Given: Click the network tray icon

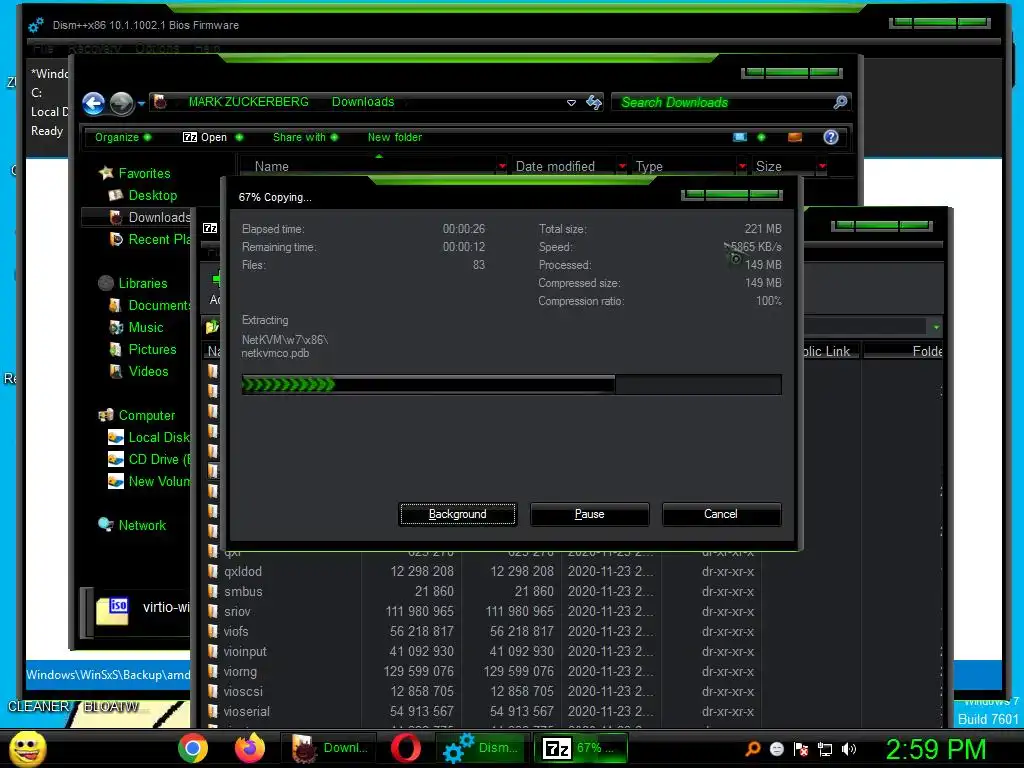Looking at the screenshot, I should coord(825,749).
